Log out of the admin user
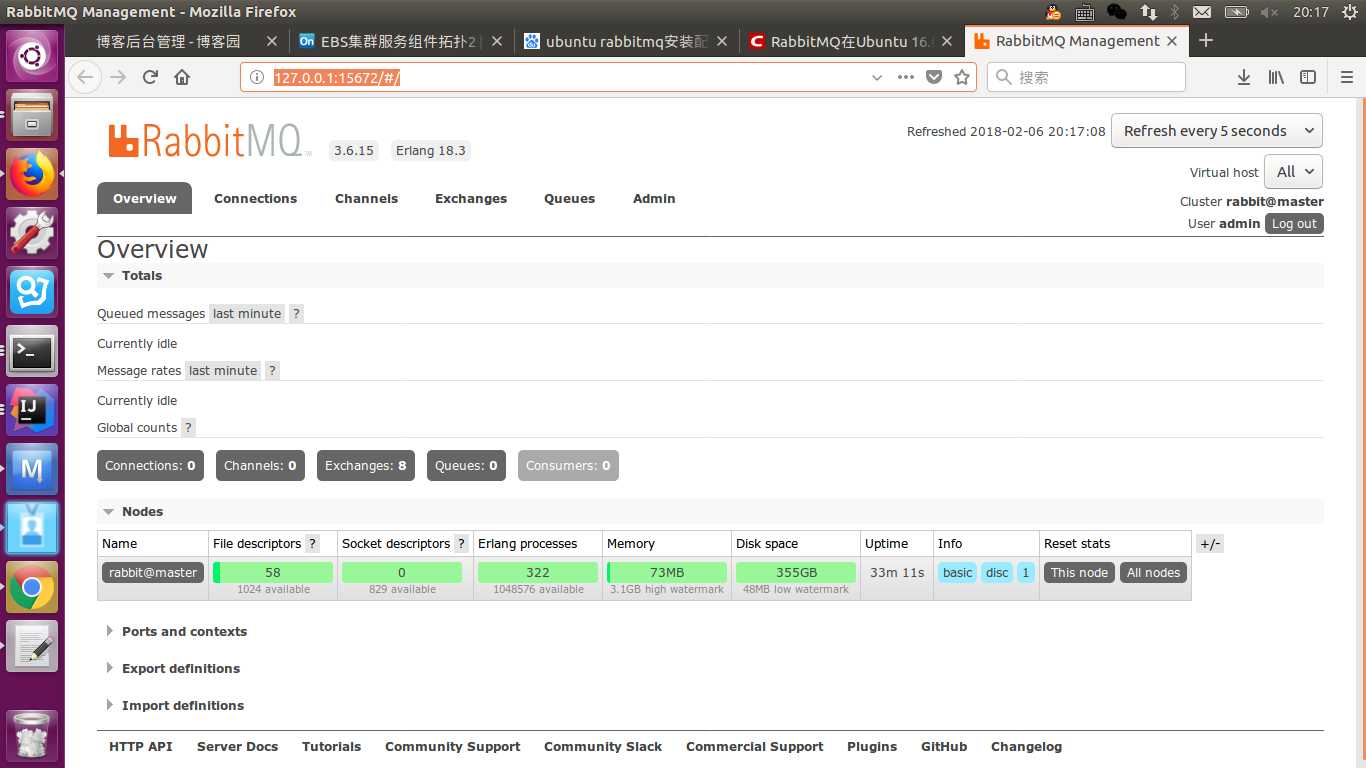The image size is (1366, 768). (x=1294, y=224)
